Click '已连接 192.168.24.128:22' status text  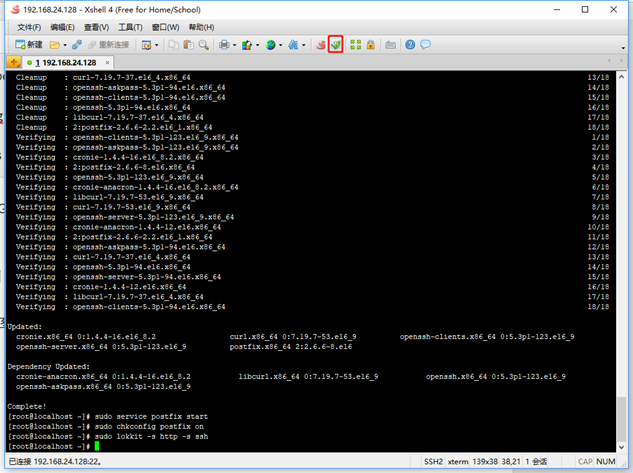pyautogui.click(x=55, y=461)
